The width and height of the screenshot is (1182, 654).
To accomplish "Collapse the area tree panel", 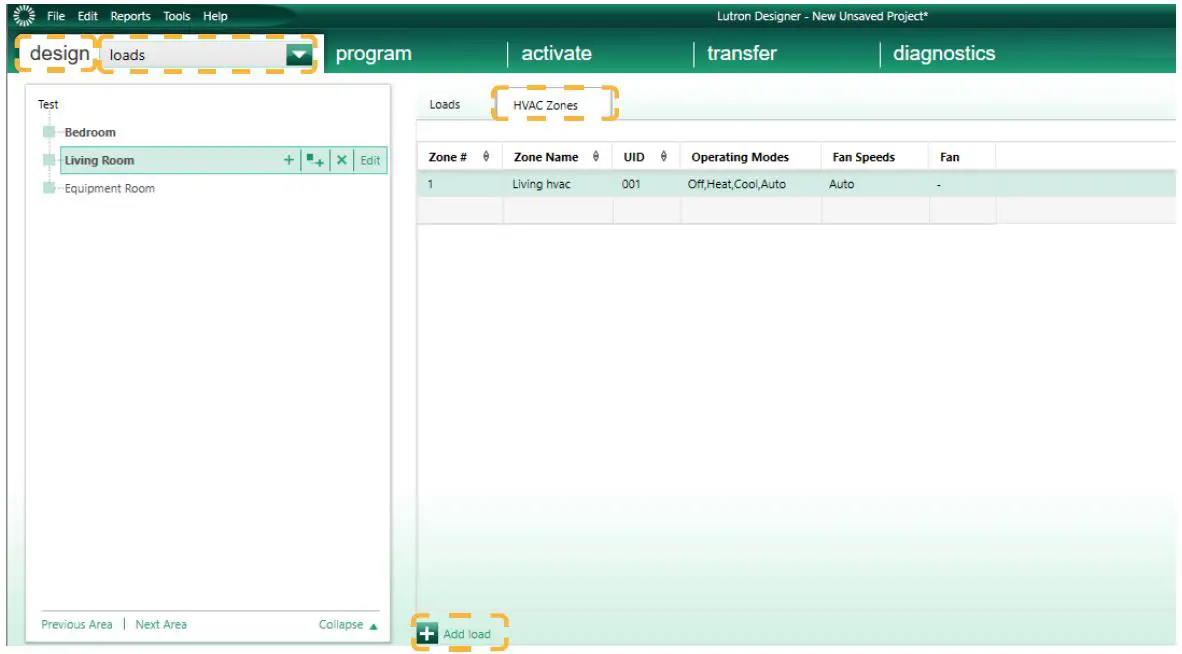I will [343, 623].
